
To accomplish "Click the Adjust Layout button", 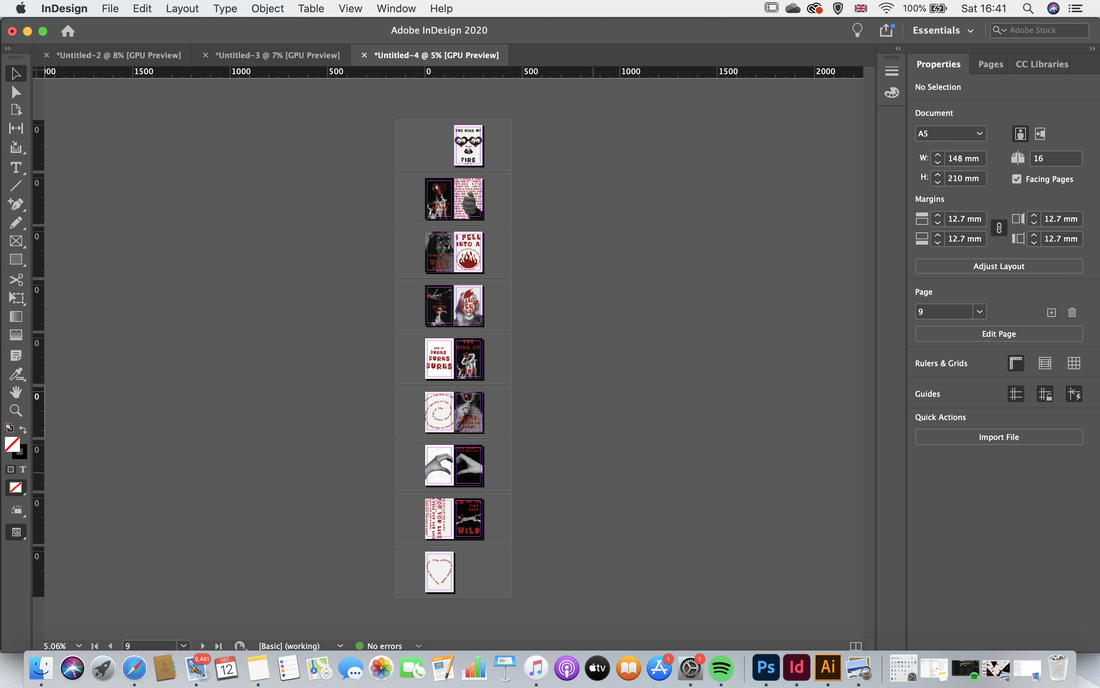I will [998, 267].
